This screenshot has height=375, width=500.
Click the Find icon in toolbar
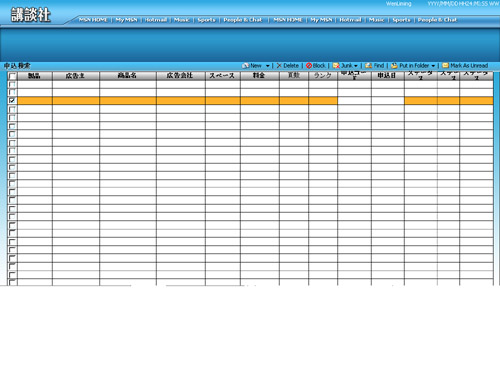(368, 66)
